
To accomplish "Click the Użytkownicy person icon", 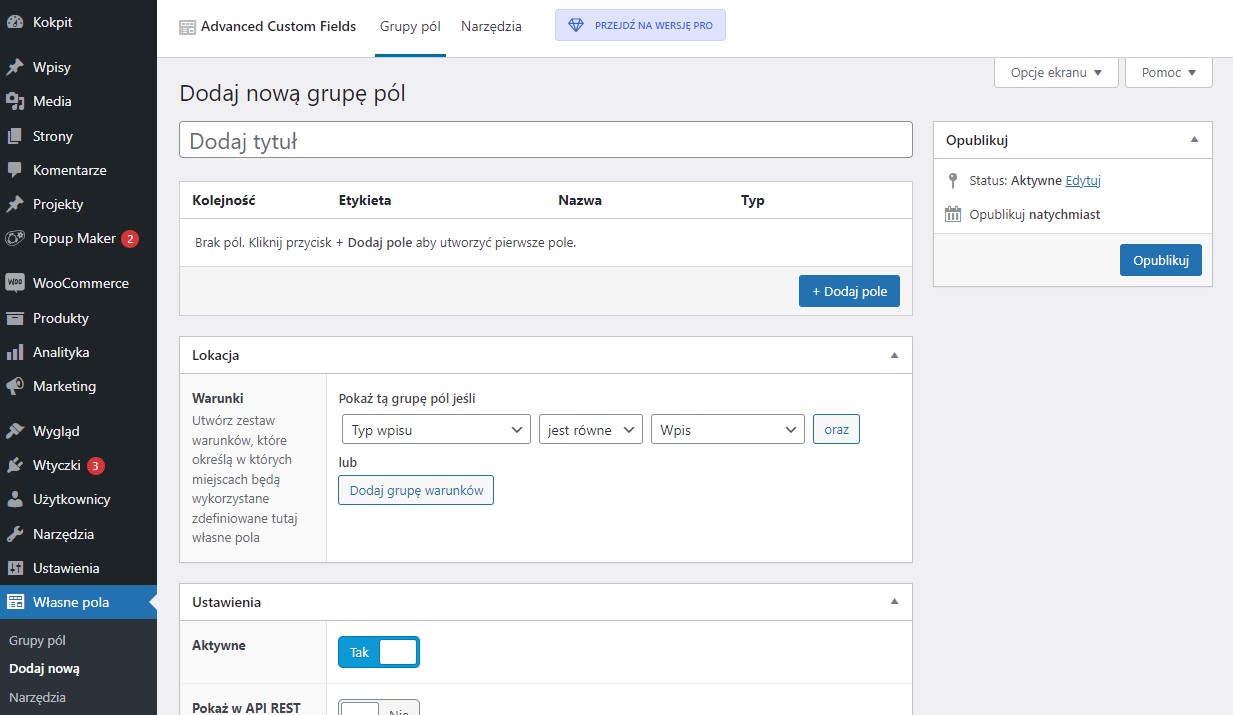I will (15, 499).
